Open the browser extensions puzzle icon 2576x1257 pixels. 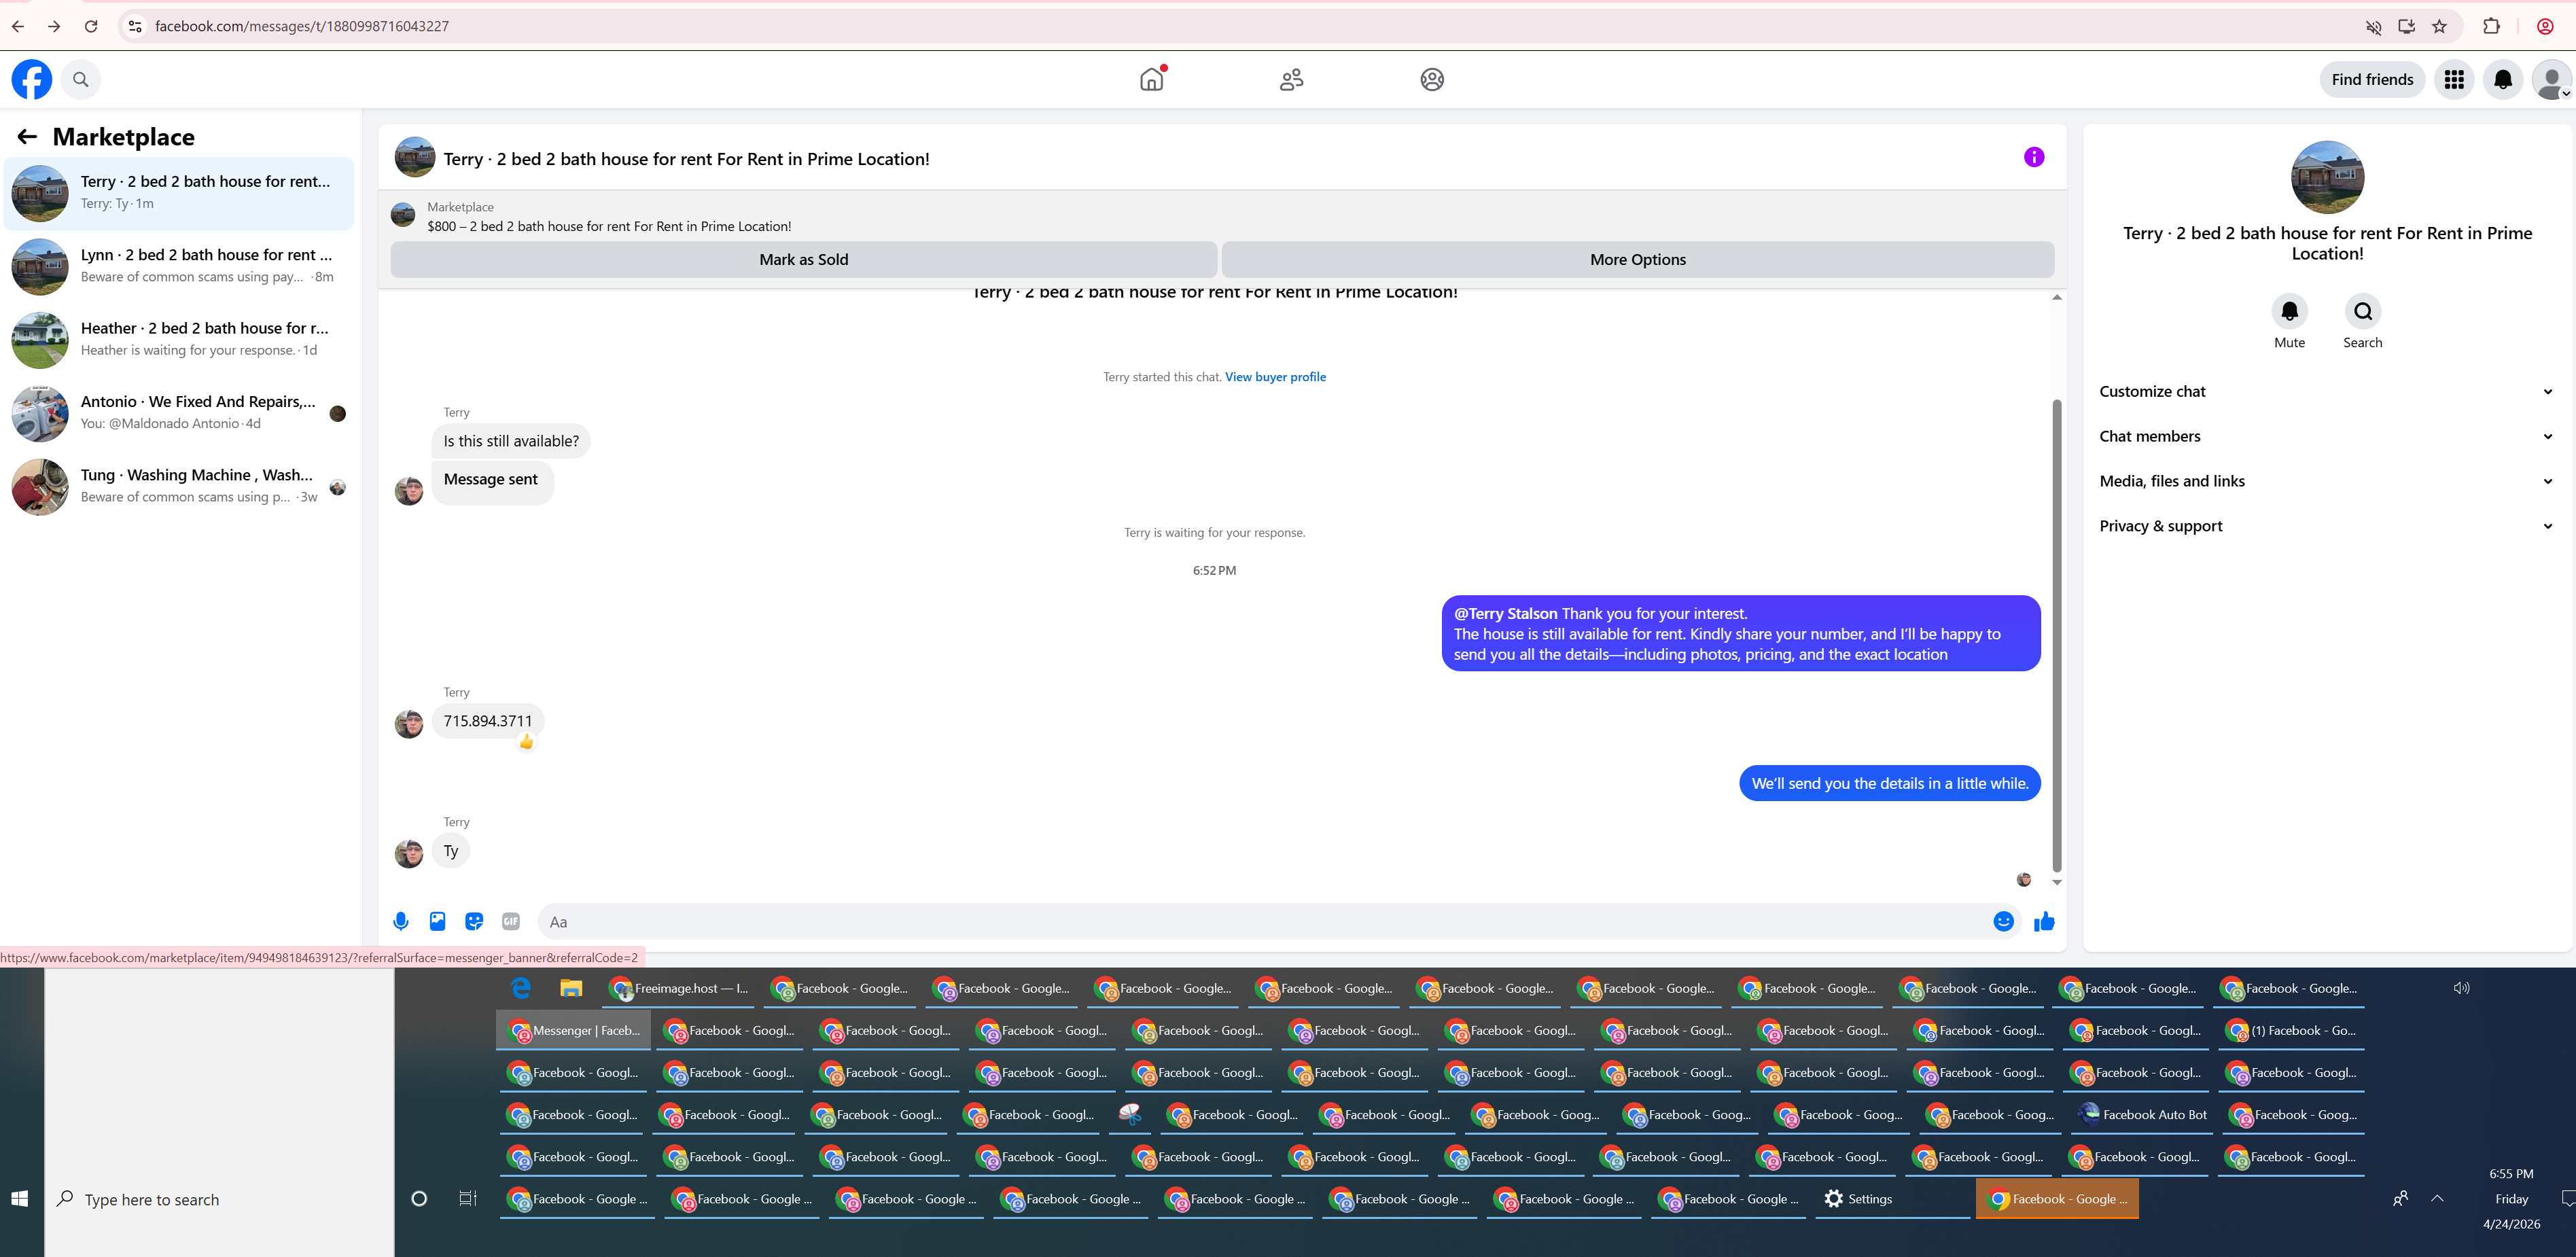point(2491,26)
